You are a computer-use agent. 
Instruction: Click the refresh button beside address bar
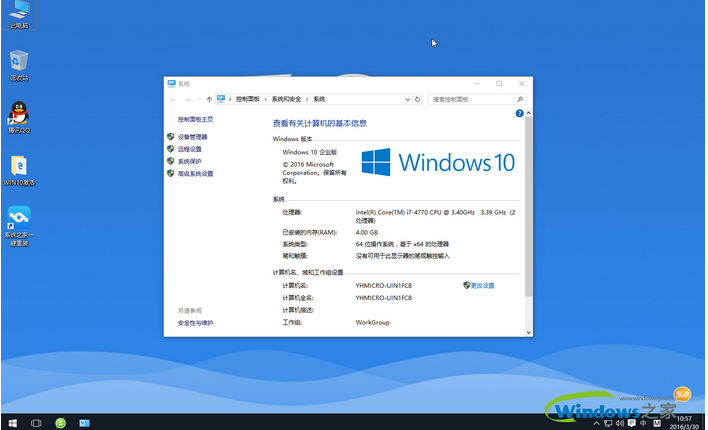(x=417, y=100)
